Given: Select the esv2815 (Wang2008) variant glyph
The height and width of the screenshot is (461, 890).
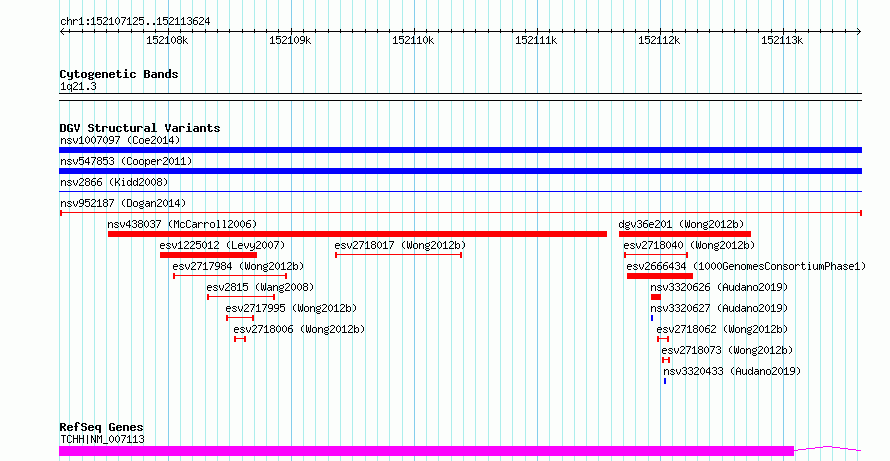Looking at the screenshot, I should pos(241,297).
